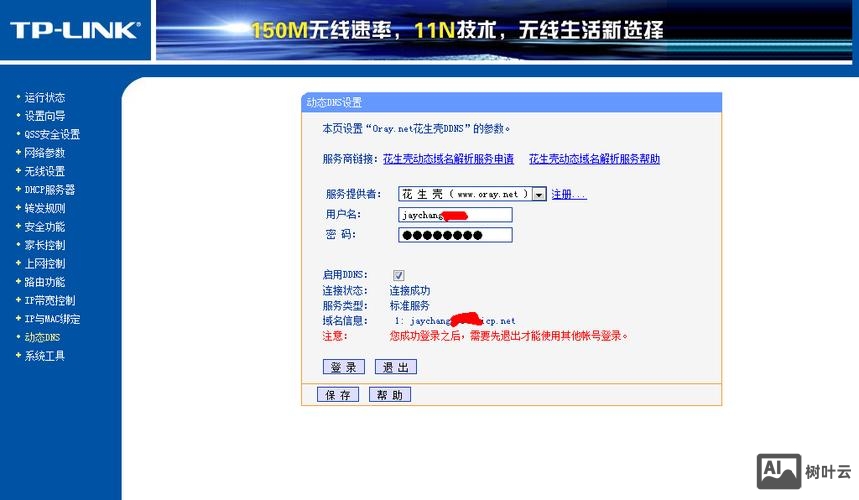This screenshot has height=500, width=859.
Task: Open the 服务提供者 dropdown
Action: tap(472, 194)
